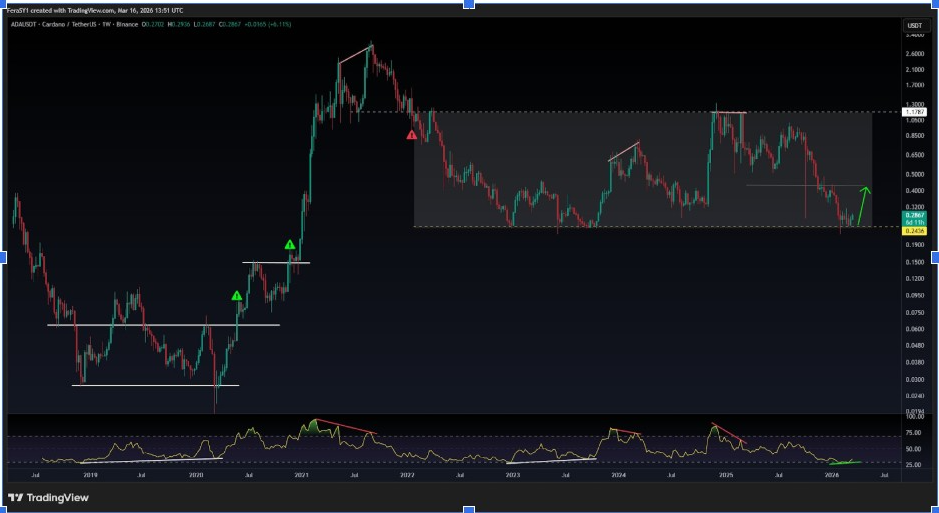Click the 1.7000 price axis label
The image size is (939, 513).
916,86
